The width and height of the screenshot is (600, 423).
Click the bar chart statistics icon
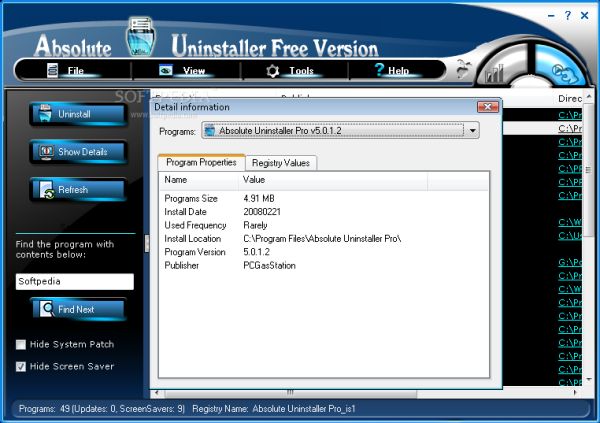coord(494,73)
